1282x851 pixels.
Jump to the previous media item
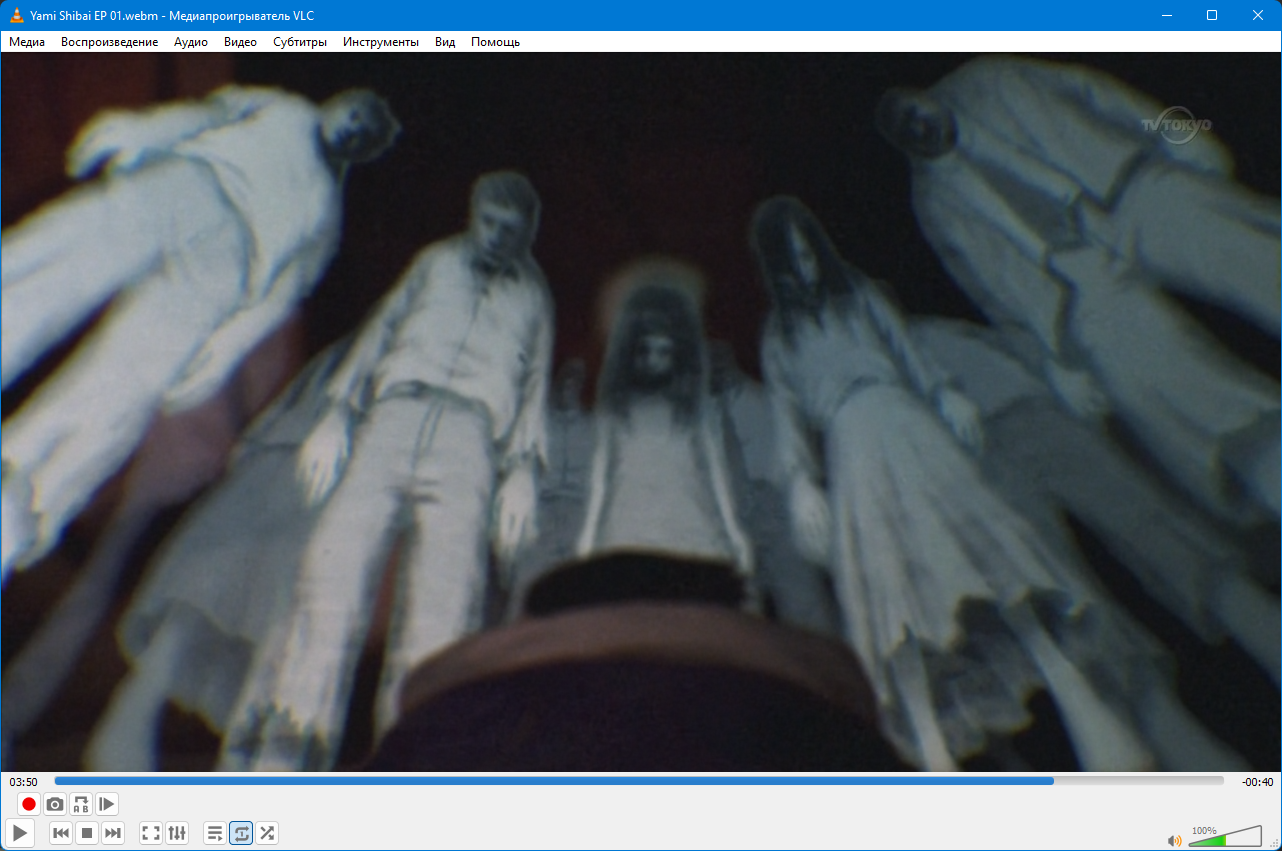coord(61,833)
